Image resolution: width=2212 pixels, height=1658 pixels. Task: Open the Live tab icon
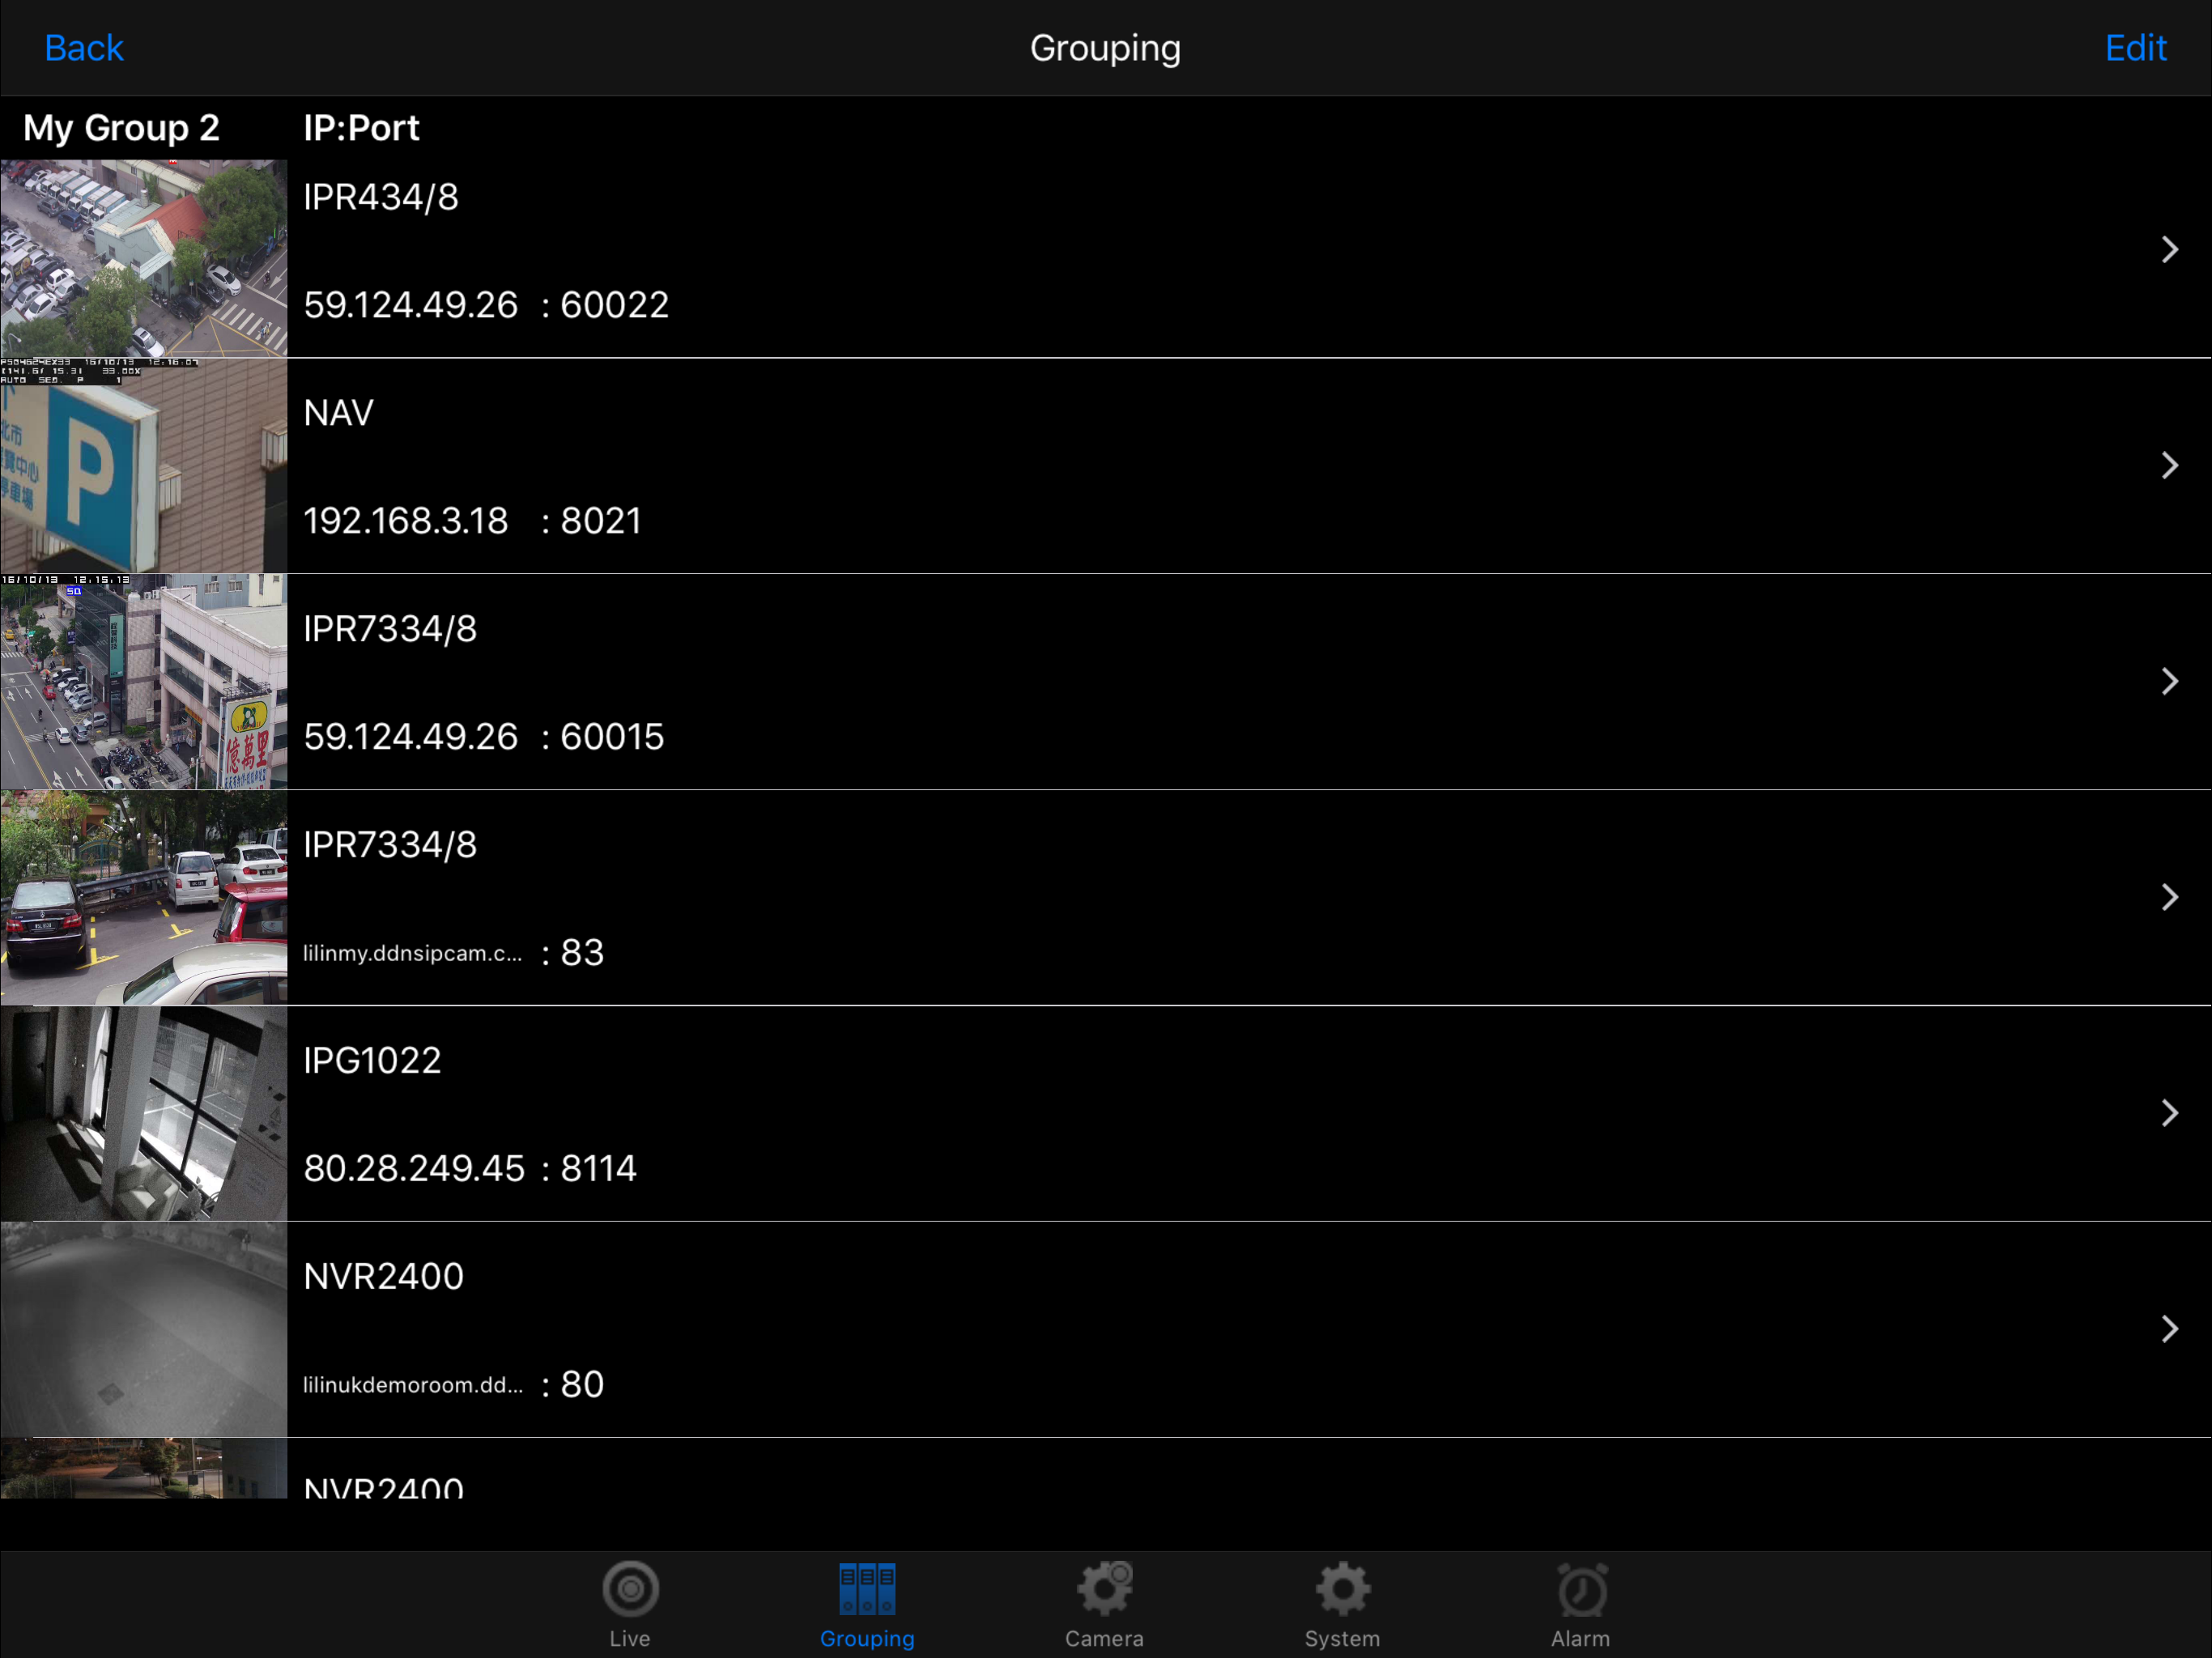[x=630, y=1589]
